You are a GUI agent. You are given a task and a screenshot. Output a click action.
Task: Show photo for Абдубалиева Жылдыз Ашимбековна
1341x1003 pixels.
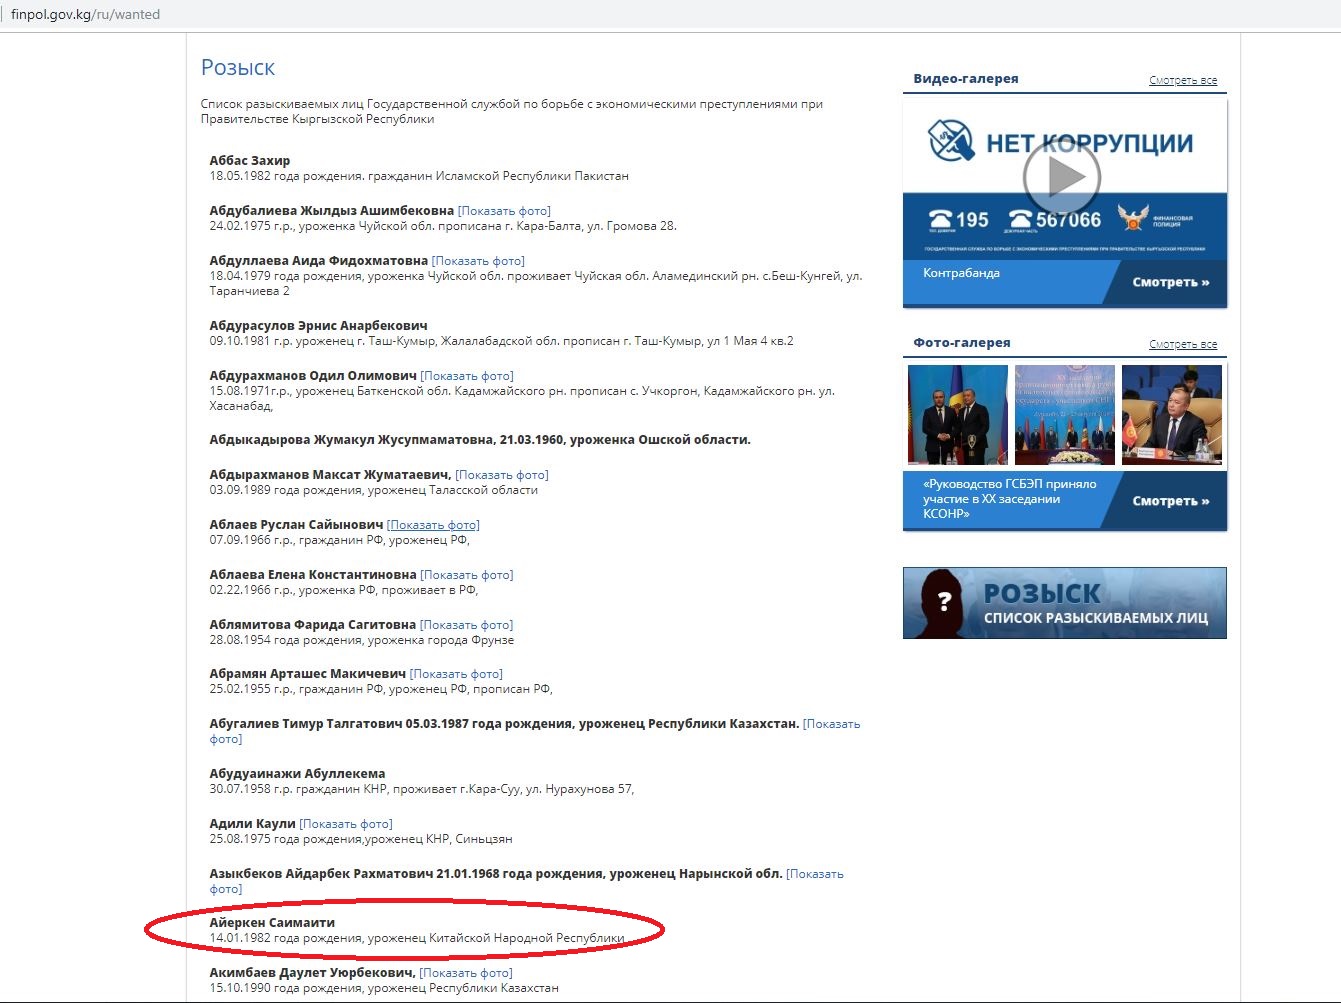504,211
